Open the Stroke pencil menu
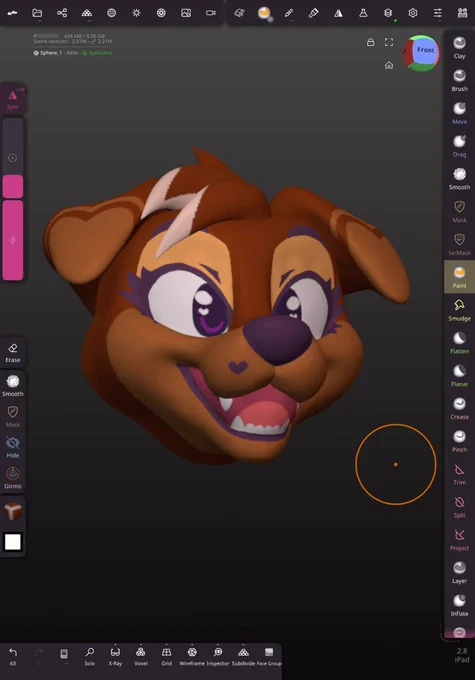 (x=288, y=13)
